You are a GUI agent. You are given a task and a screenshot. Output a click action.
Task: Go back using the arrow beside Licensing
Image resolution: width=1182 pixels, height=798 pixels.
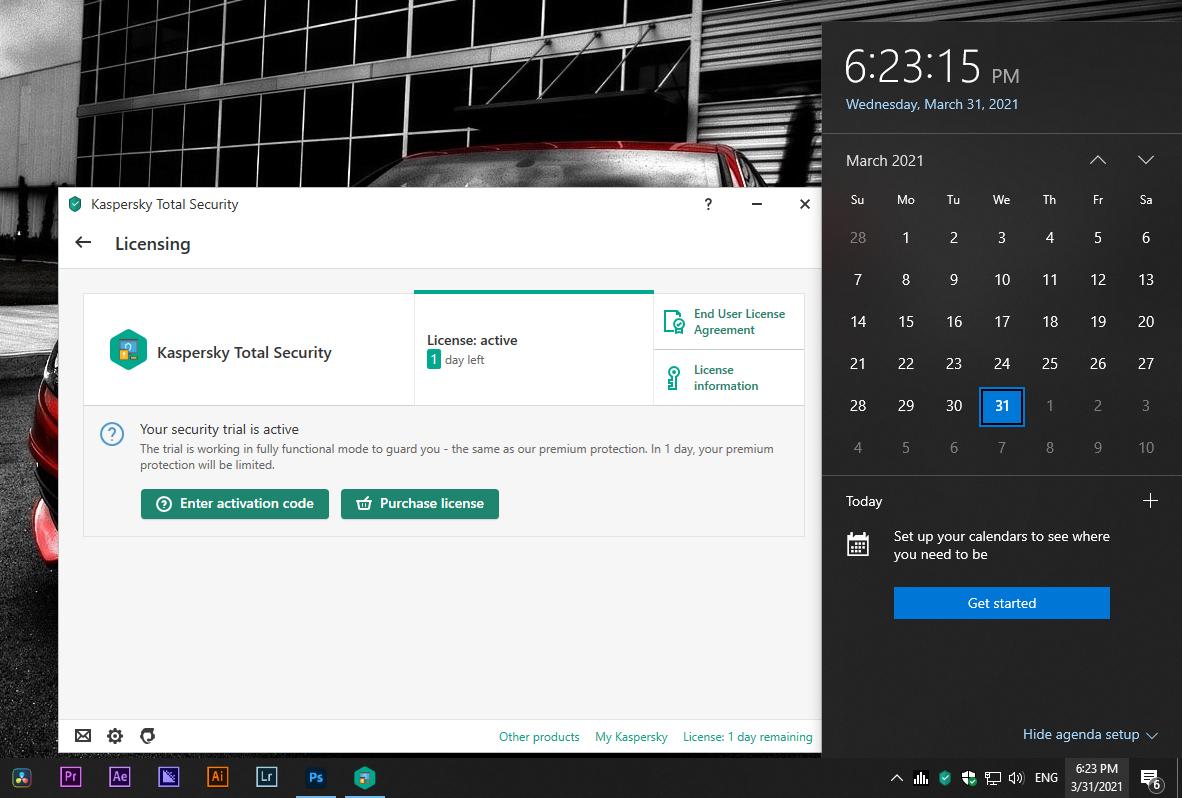coord(83,243)
